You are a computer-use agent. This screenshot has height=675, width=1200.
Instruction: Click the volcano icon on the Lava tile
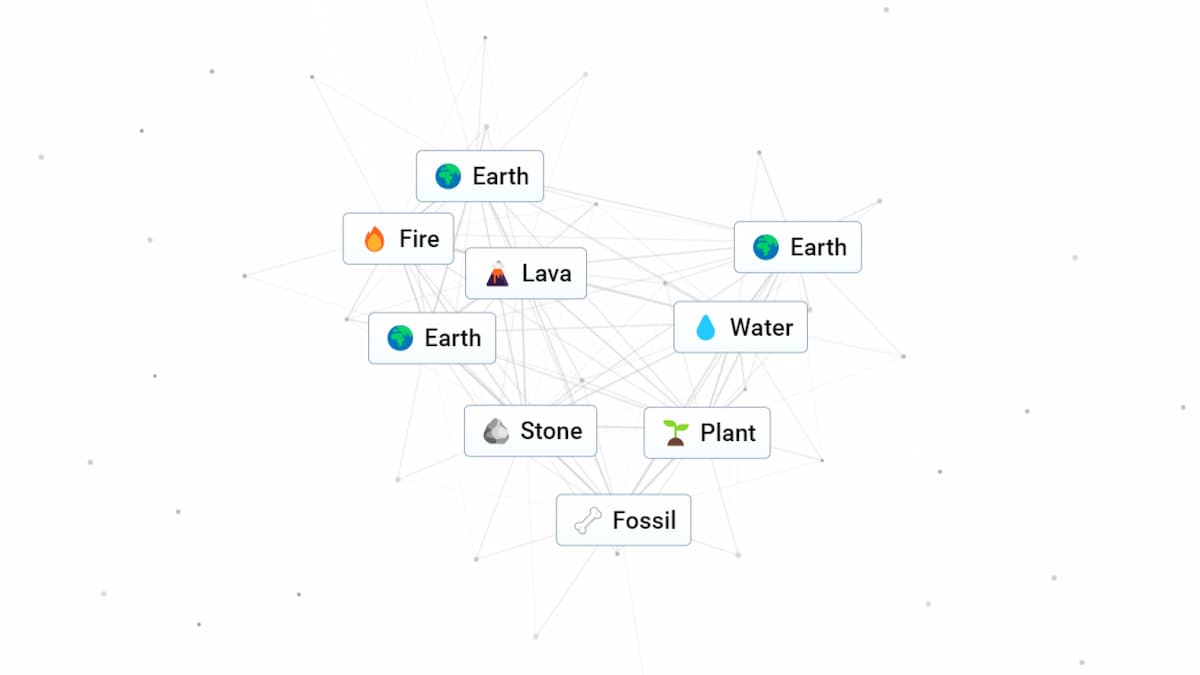[x=497, y=273]
